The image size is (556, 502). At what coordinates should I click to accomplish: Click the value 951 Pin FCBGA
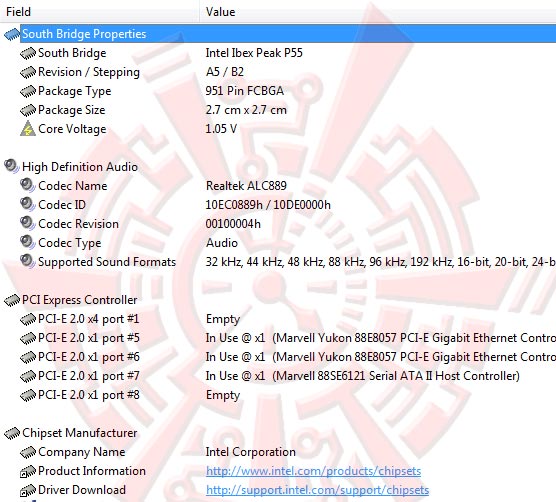pos(245,91)
